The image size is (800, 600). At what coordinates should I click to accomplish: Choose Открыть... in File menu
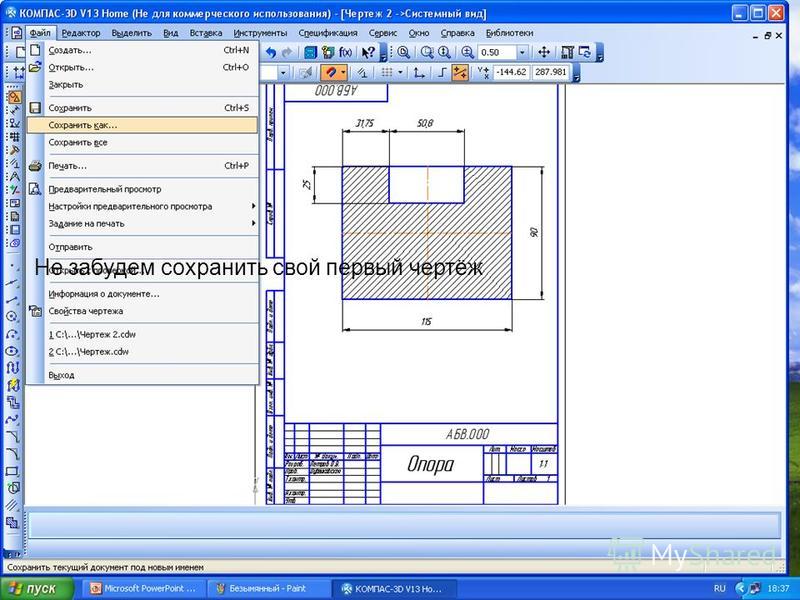tap(141, 67)
